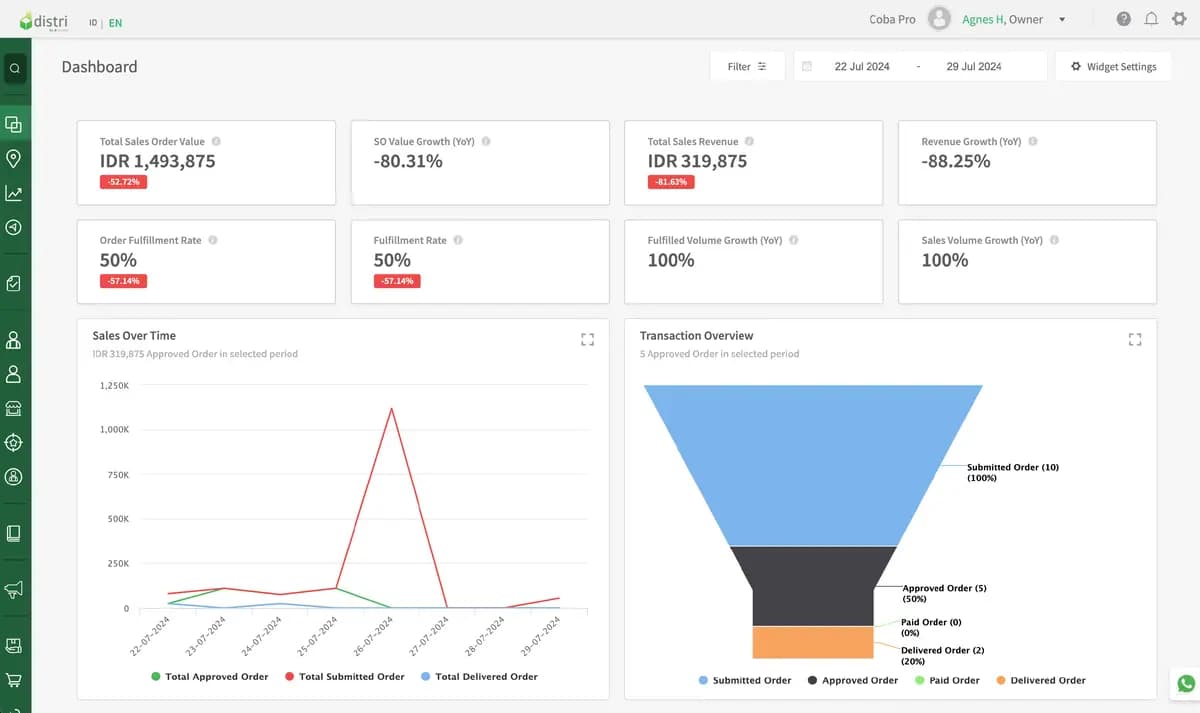The height and width of the screenshot is (713, 1200).
Task: Switch language to ID
Action: (93, 23)
